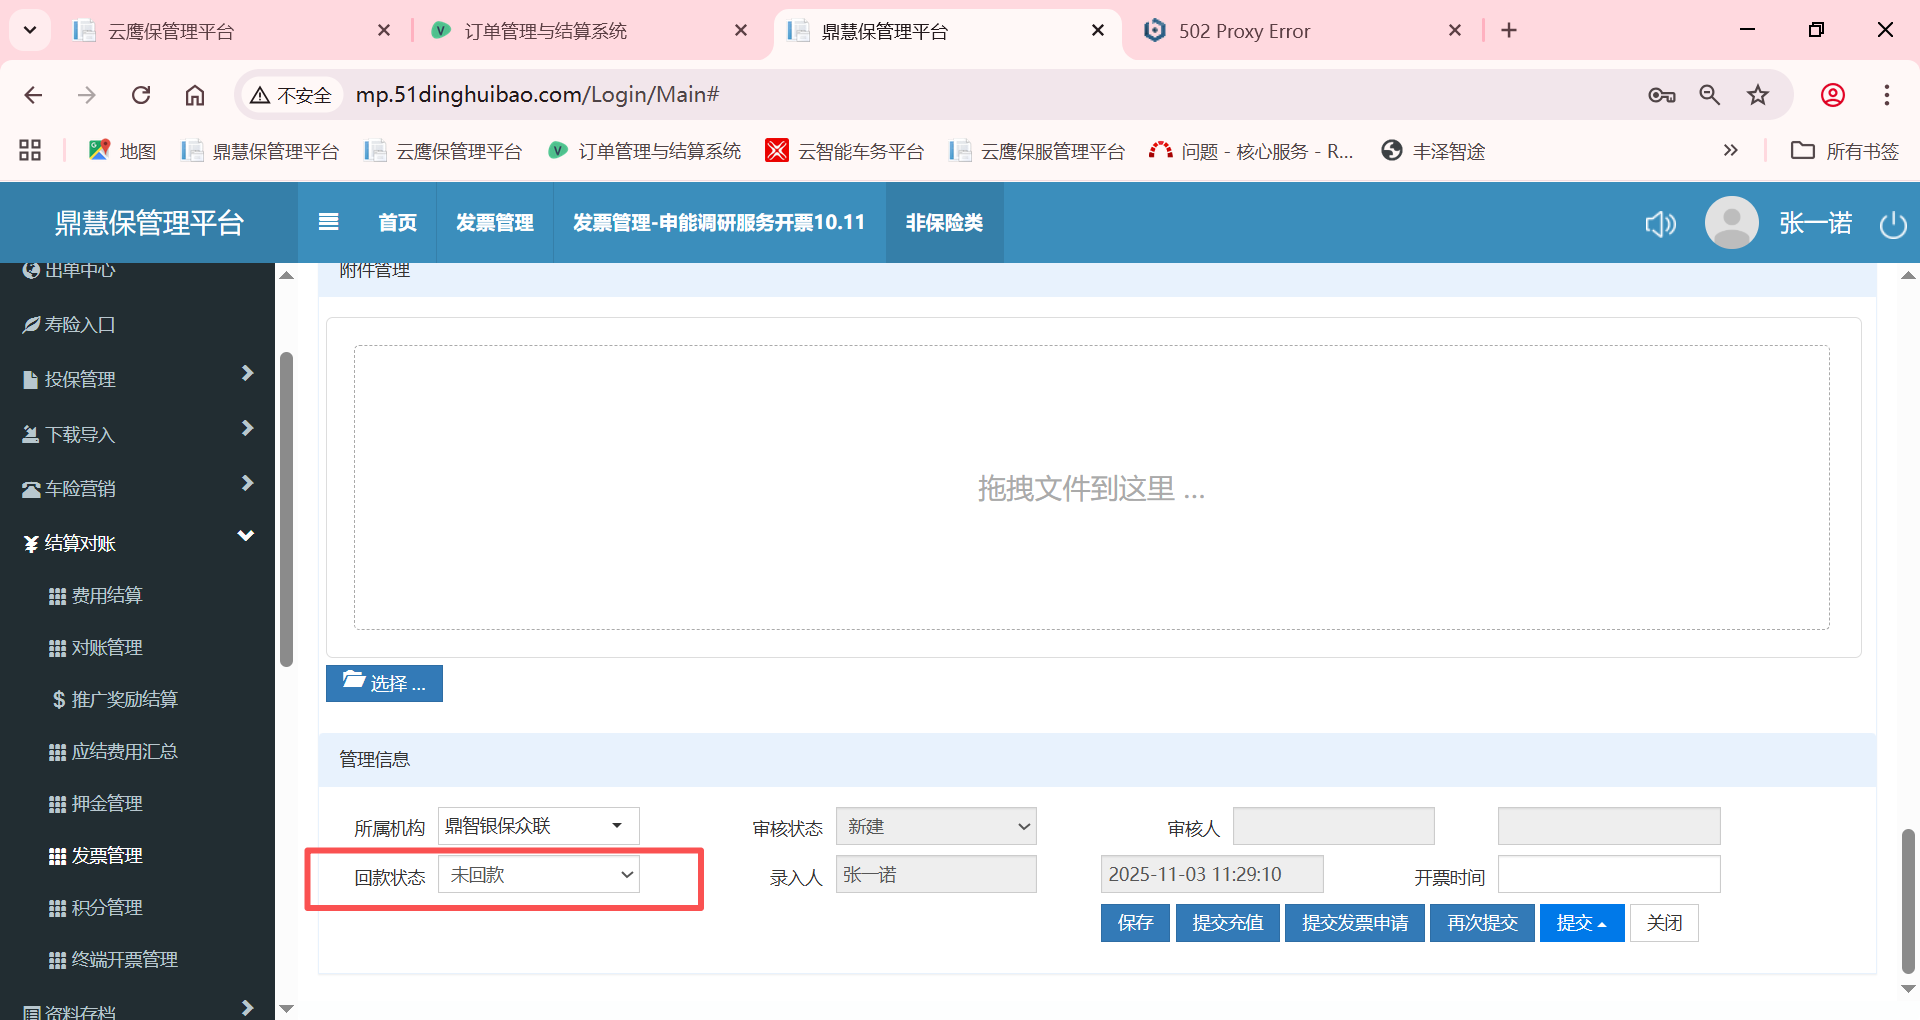Click the 提交发票申请 button

coord(1355,922)
